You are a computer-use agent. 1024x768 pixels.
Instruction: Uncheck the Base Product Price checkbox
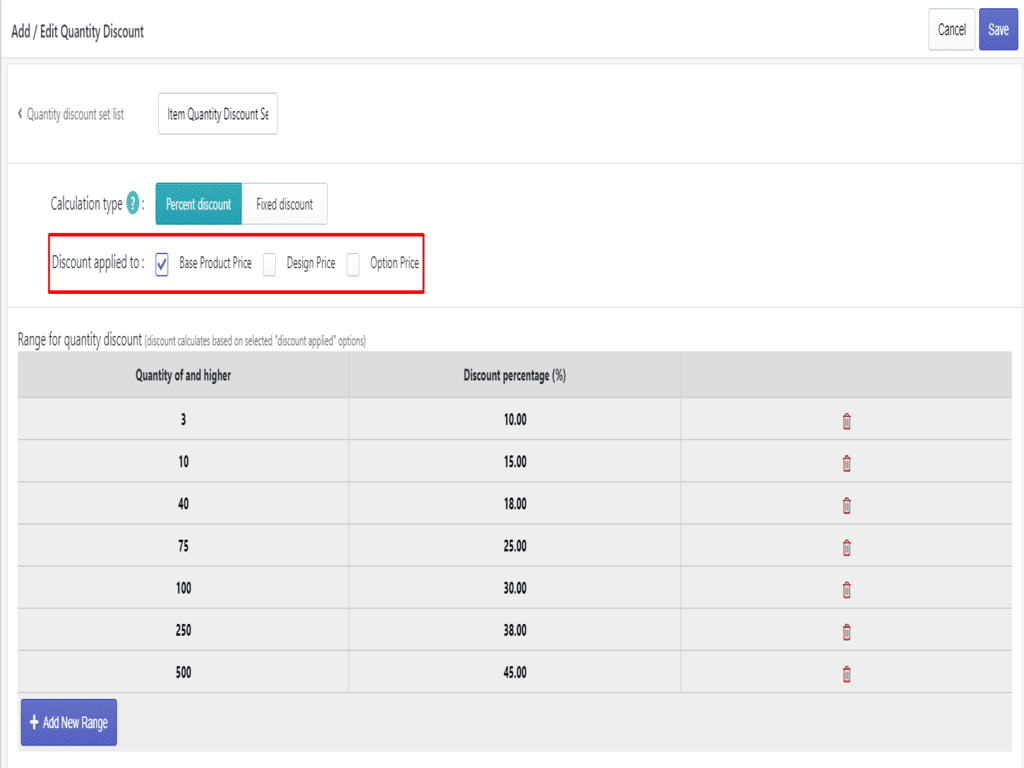click(162, 264)
